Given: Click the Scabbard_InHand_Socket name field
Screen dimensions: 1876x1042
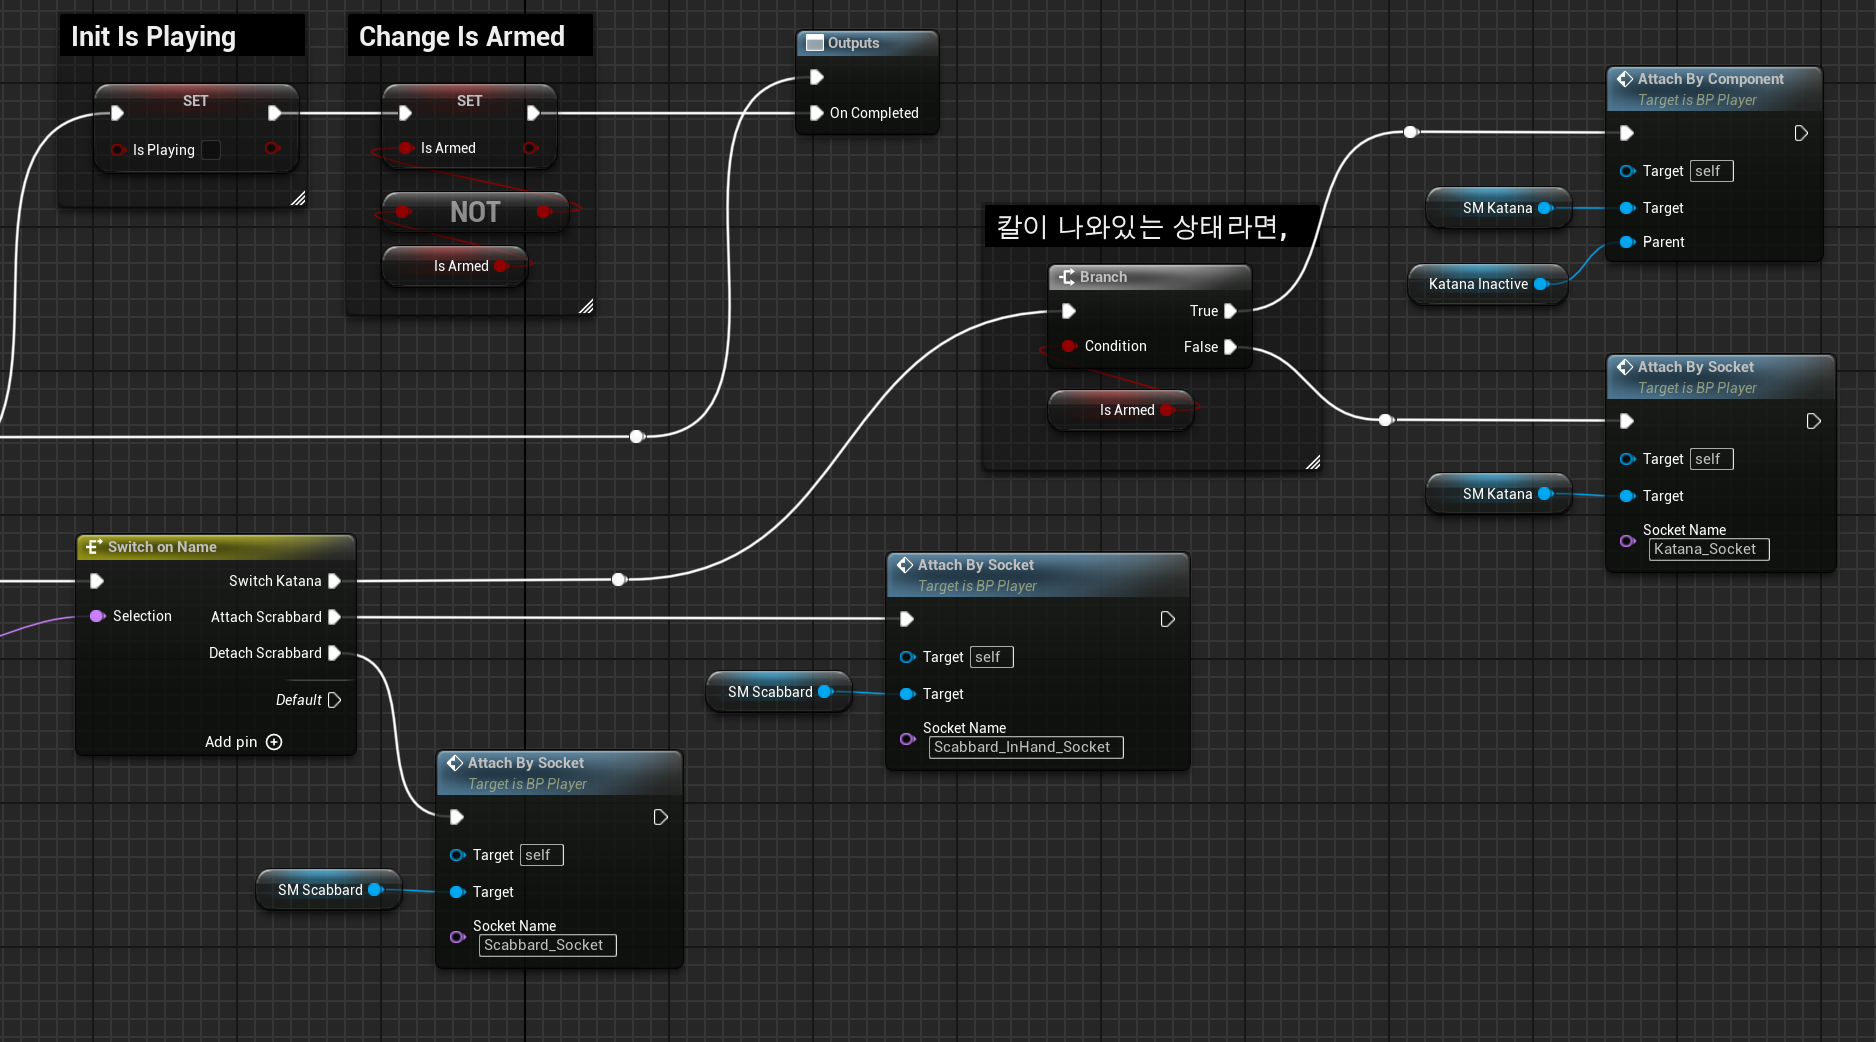Looking at the screenshot, I should pos(1025,747).
